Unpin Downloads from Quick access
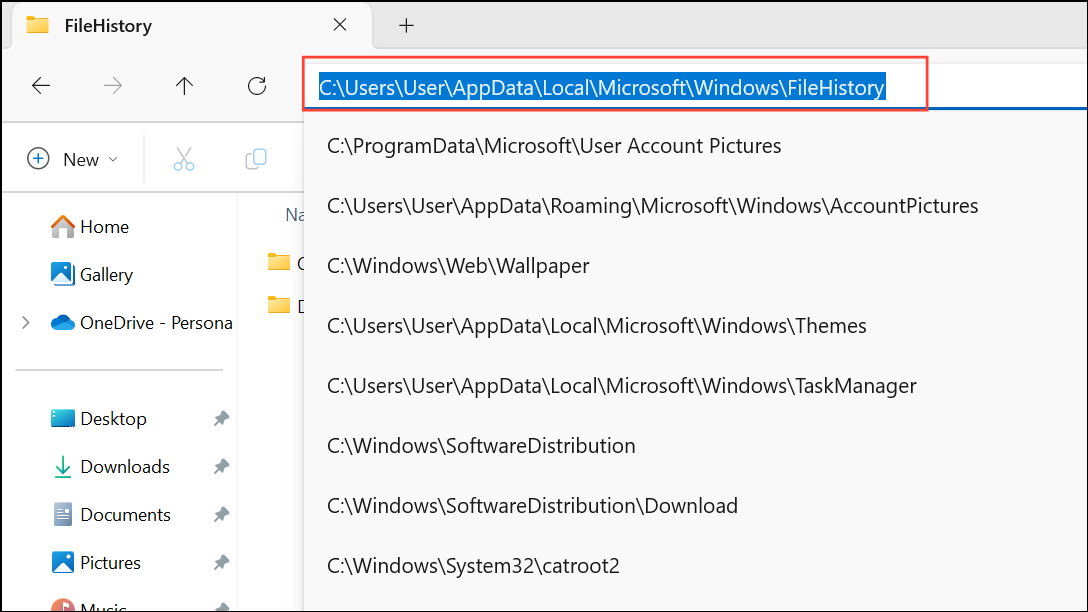This screenshot has height=612, width=1088. [221, 466]
